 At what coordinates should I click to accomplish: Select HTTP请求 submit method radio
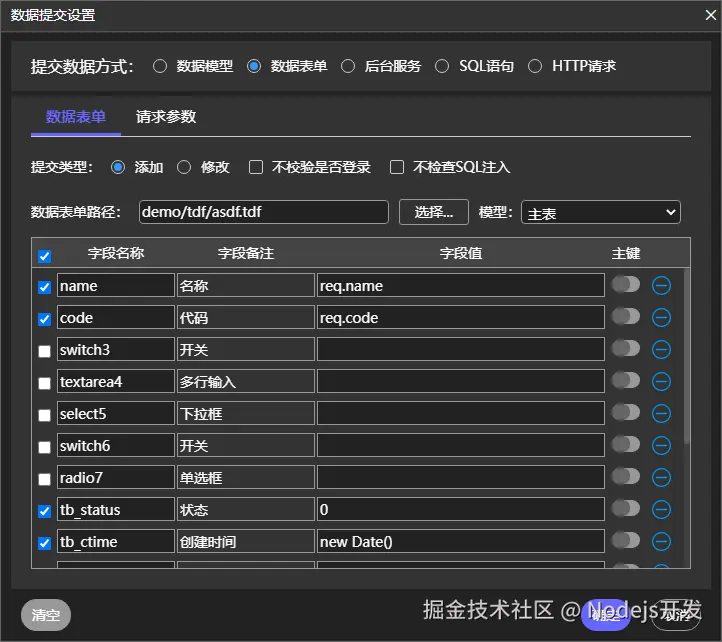pyautogui.click(x=535, y=66)
